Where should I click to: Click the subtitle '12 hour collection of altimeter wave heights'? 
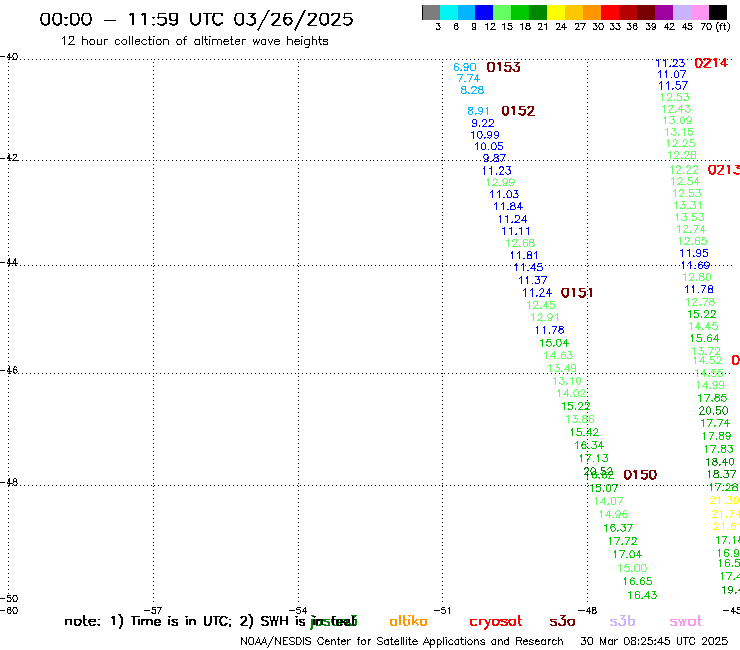tap(194, 41)
